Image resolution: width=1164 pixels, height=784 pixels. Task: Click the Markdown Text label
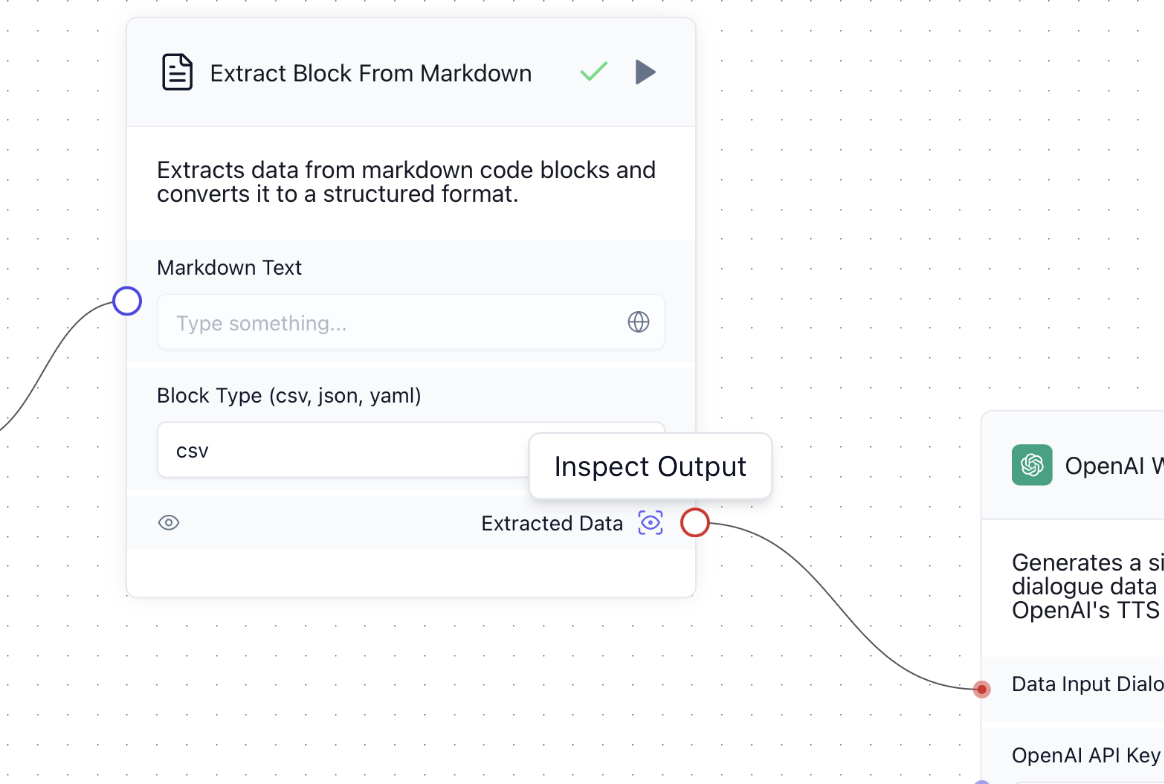click(x=229, y=268)
